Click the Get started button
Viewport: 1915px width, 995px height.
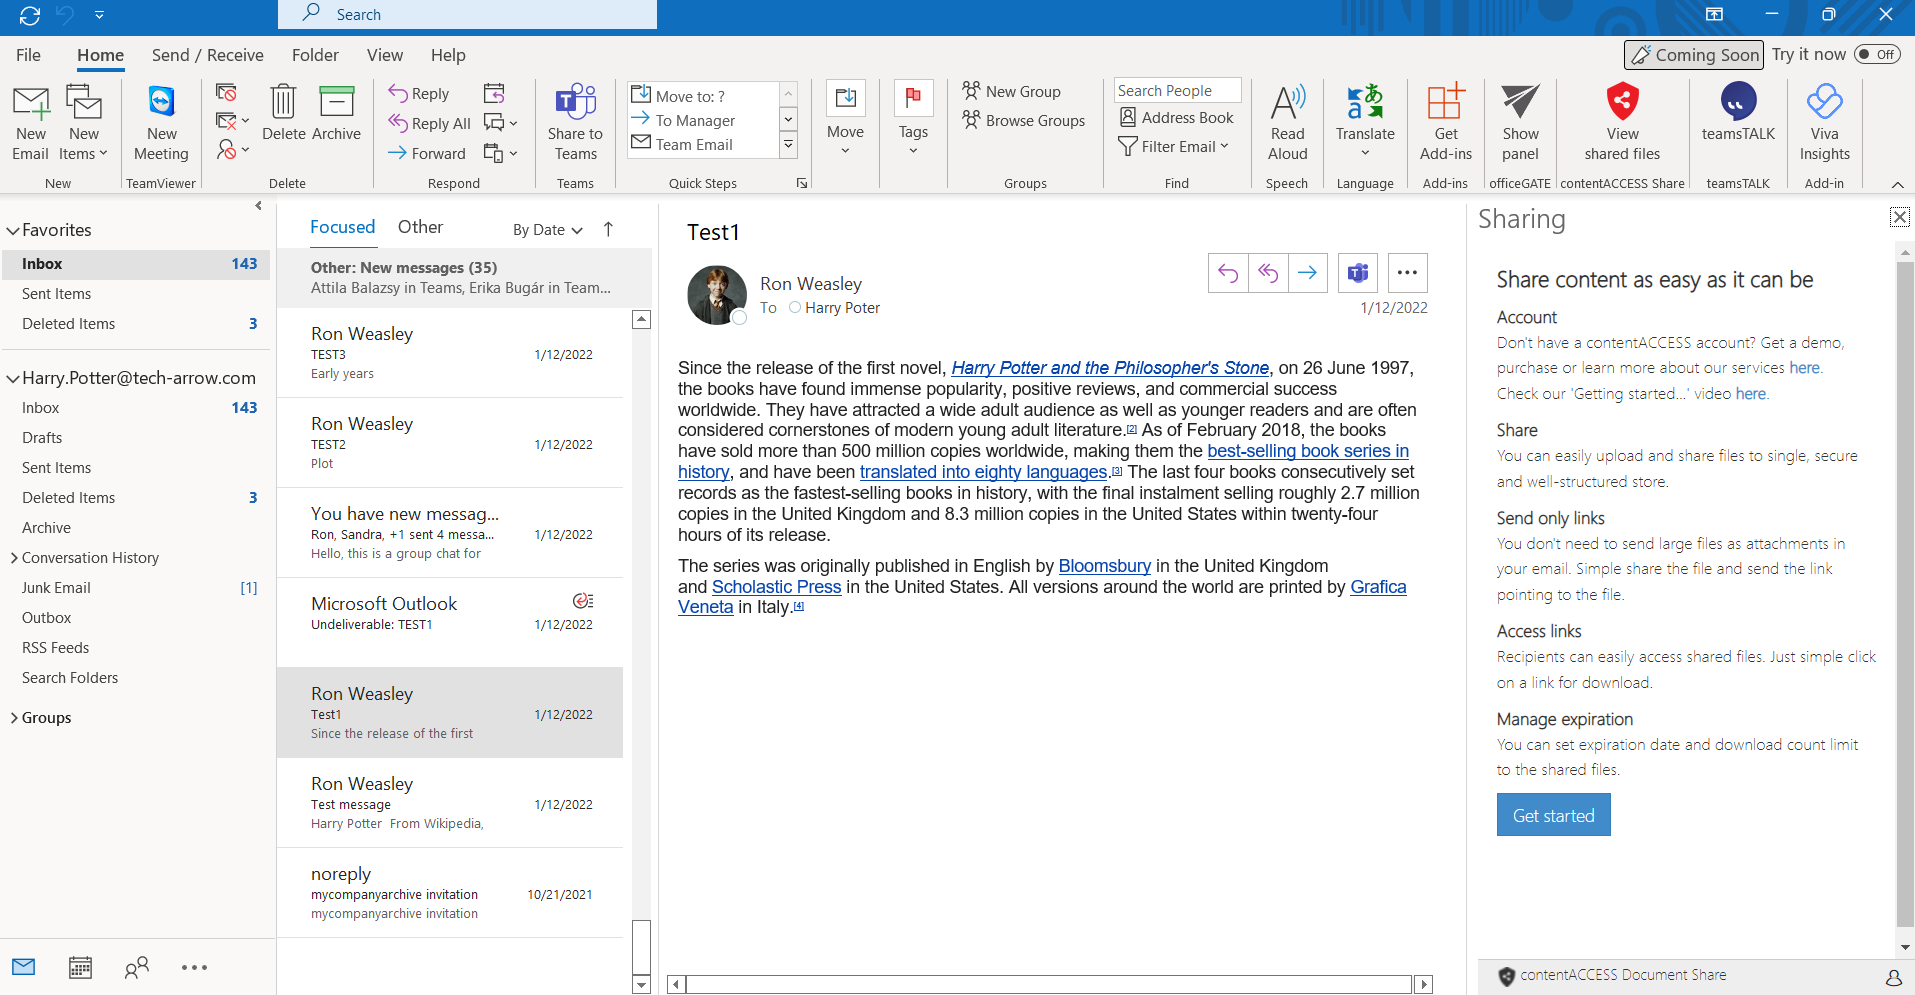[x=1553, y=815]
